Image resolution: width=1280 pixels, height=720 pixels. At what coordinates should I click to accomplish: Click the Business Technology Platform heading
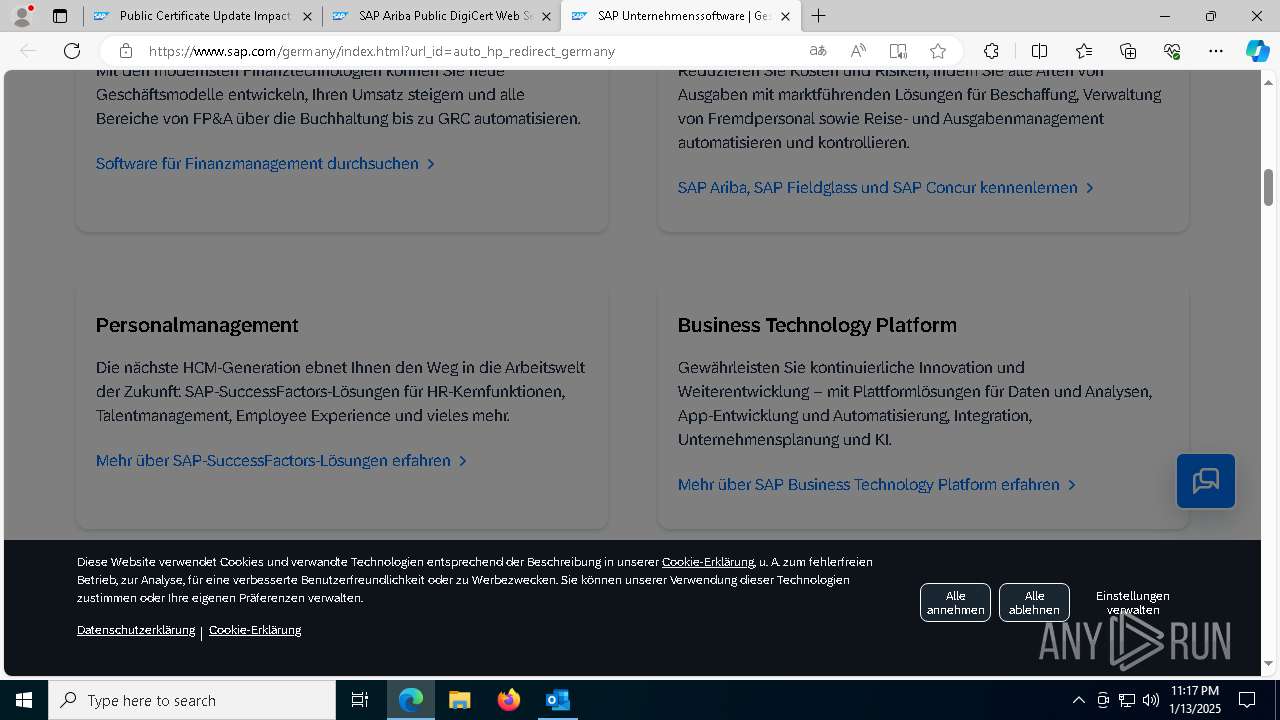coord(817,325)
